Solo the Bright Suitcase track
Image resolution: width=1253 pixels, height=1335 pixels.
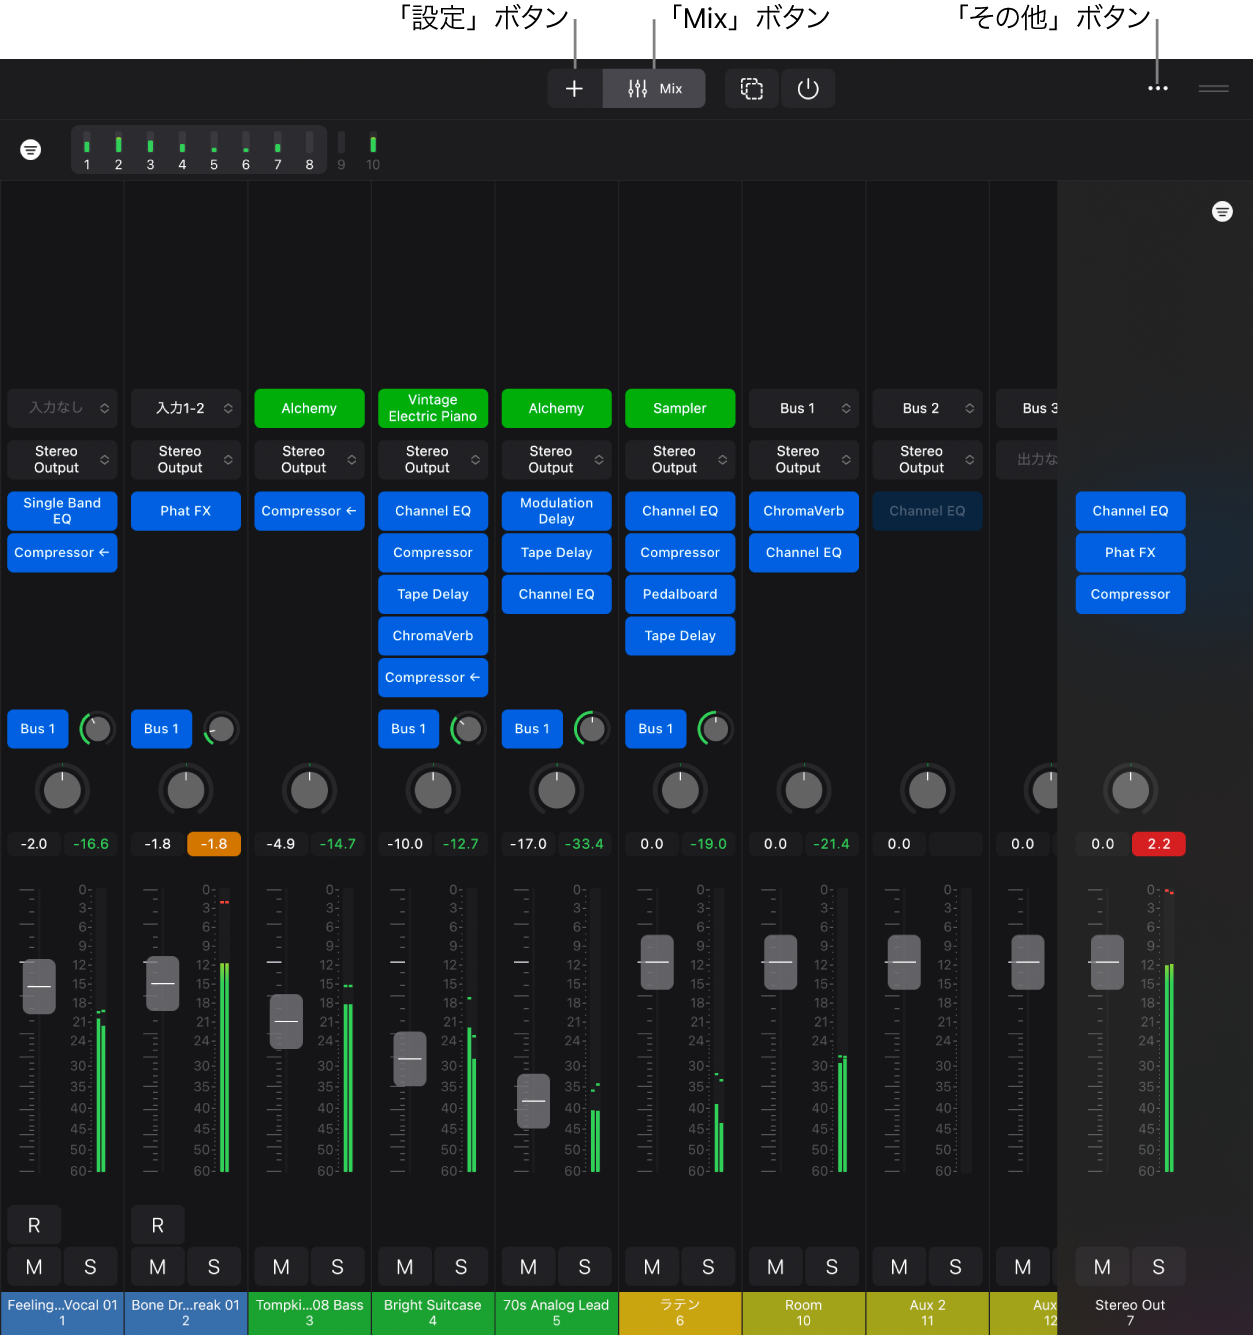461,1267
